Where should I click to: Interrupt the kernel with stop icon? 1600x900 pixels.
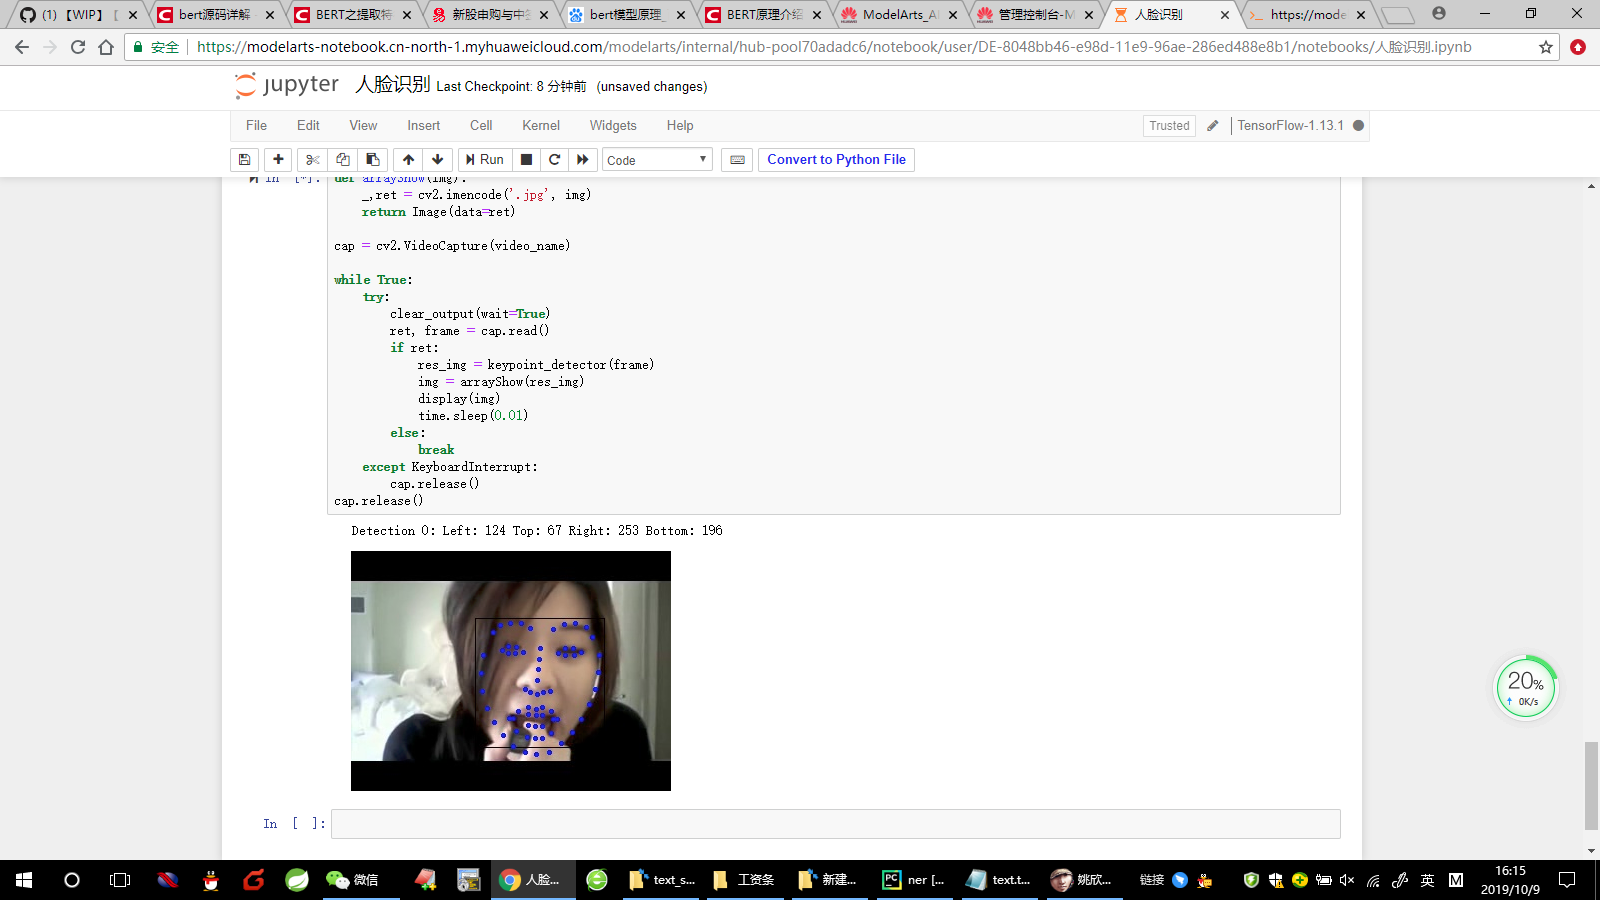(526, 160)
